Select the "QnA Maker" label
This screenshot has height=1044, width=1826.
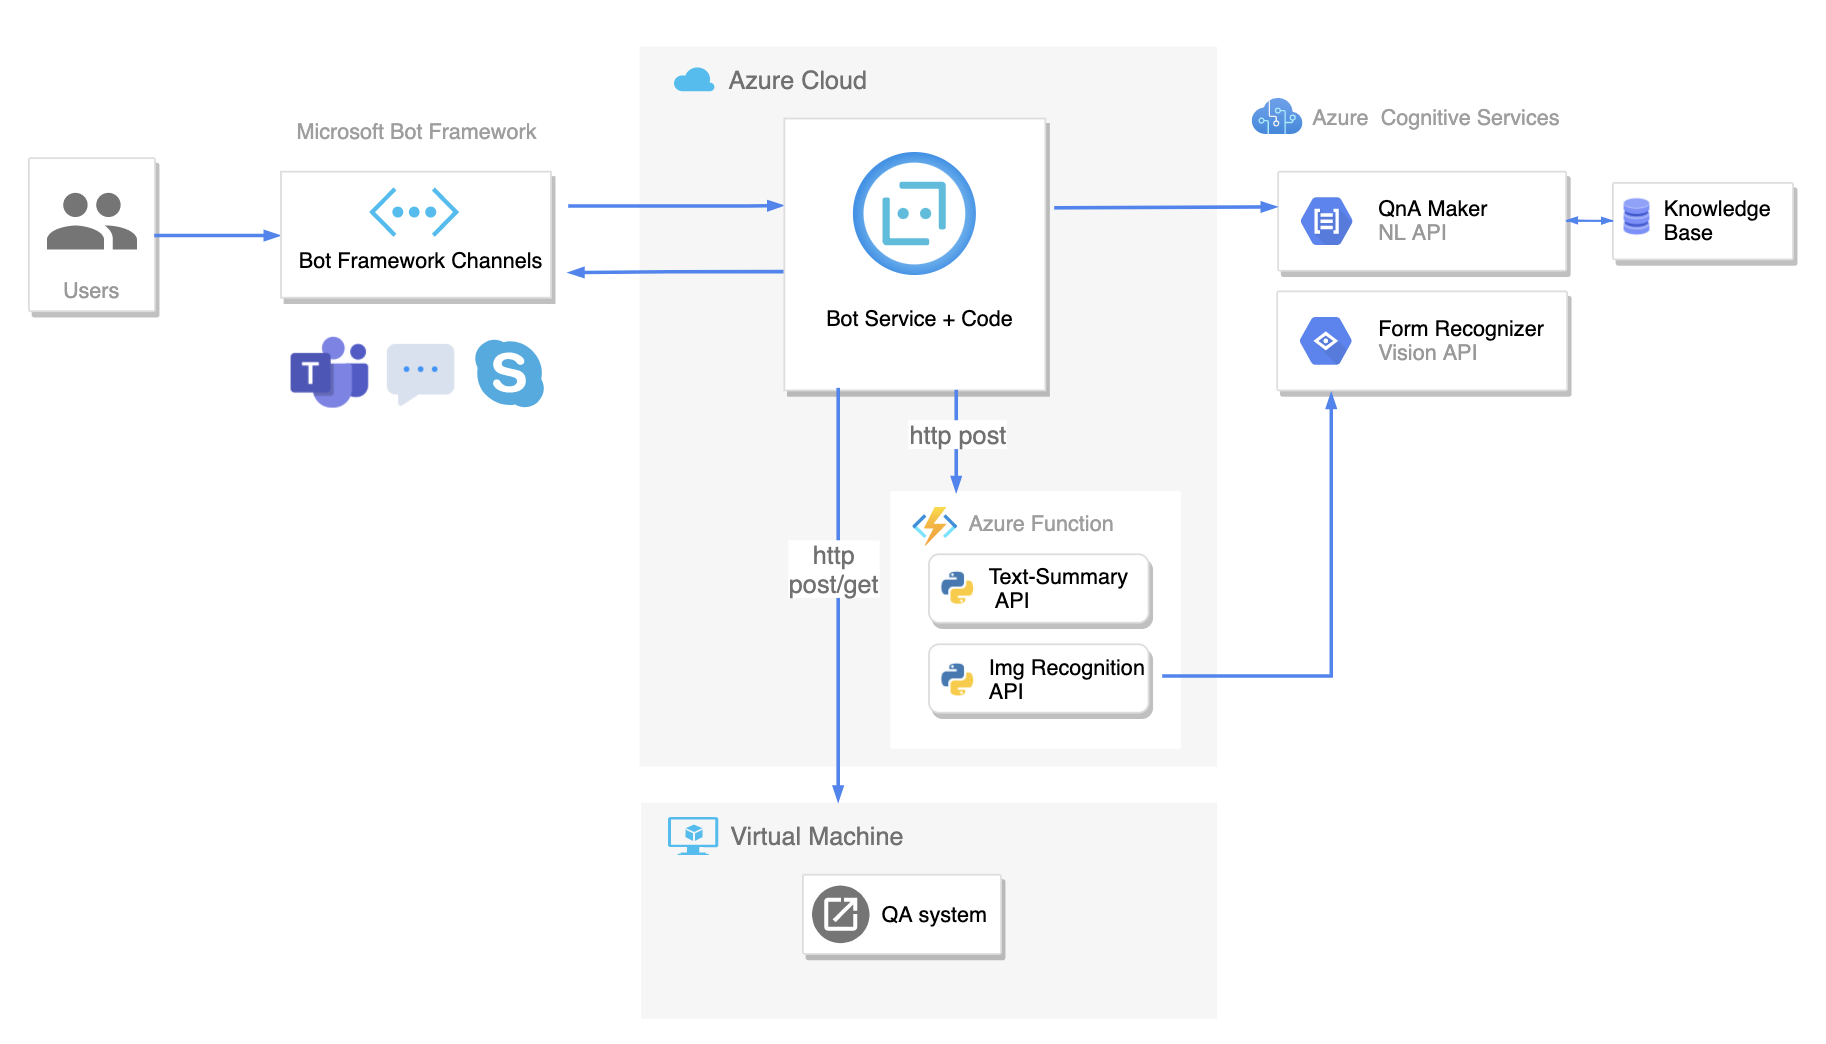(1432, 208)
